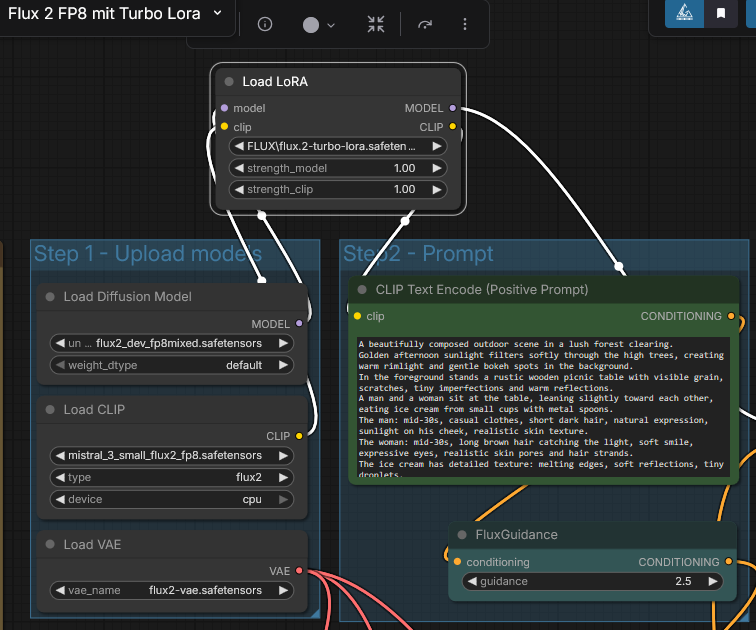Collapse the Load CLIP node dot
Image resolution: width=756 pixels, height=630 pixels.
pyautogui.click(x=50, y=409)
